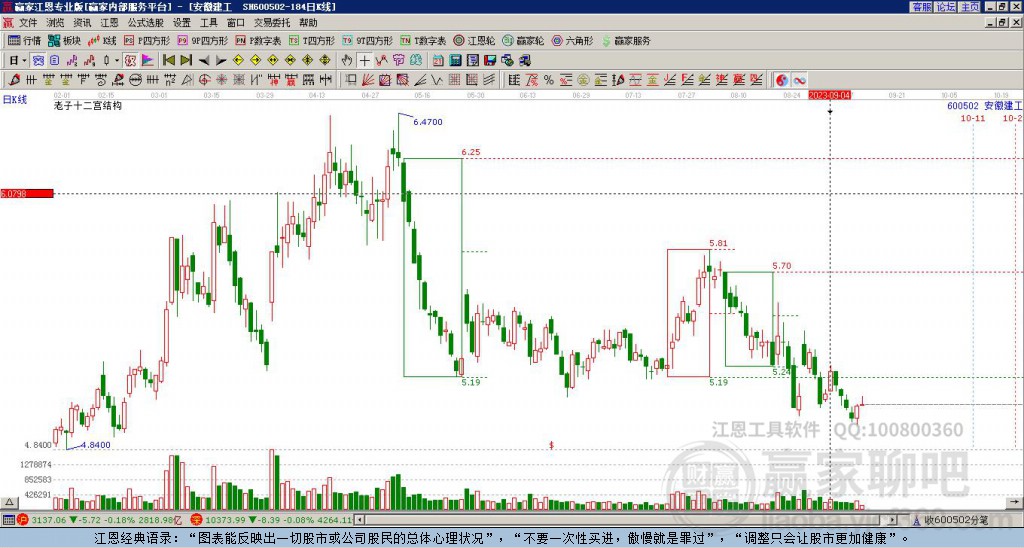1024x548 pixels.
Task: Open the 浏览 menu
Action: pos(55,22)
